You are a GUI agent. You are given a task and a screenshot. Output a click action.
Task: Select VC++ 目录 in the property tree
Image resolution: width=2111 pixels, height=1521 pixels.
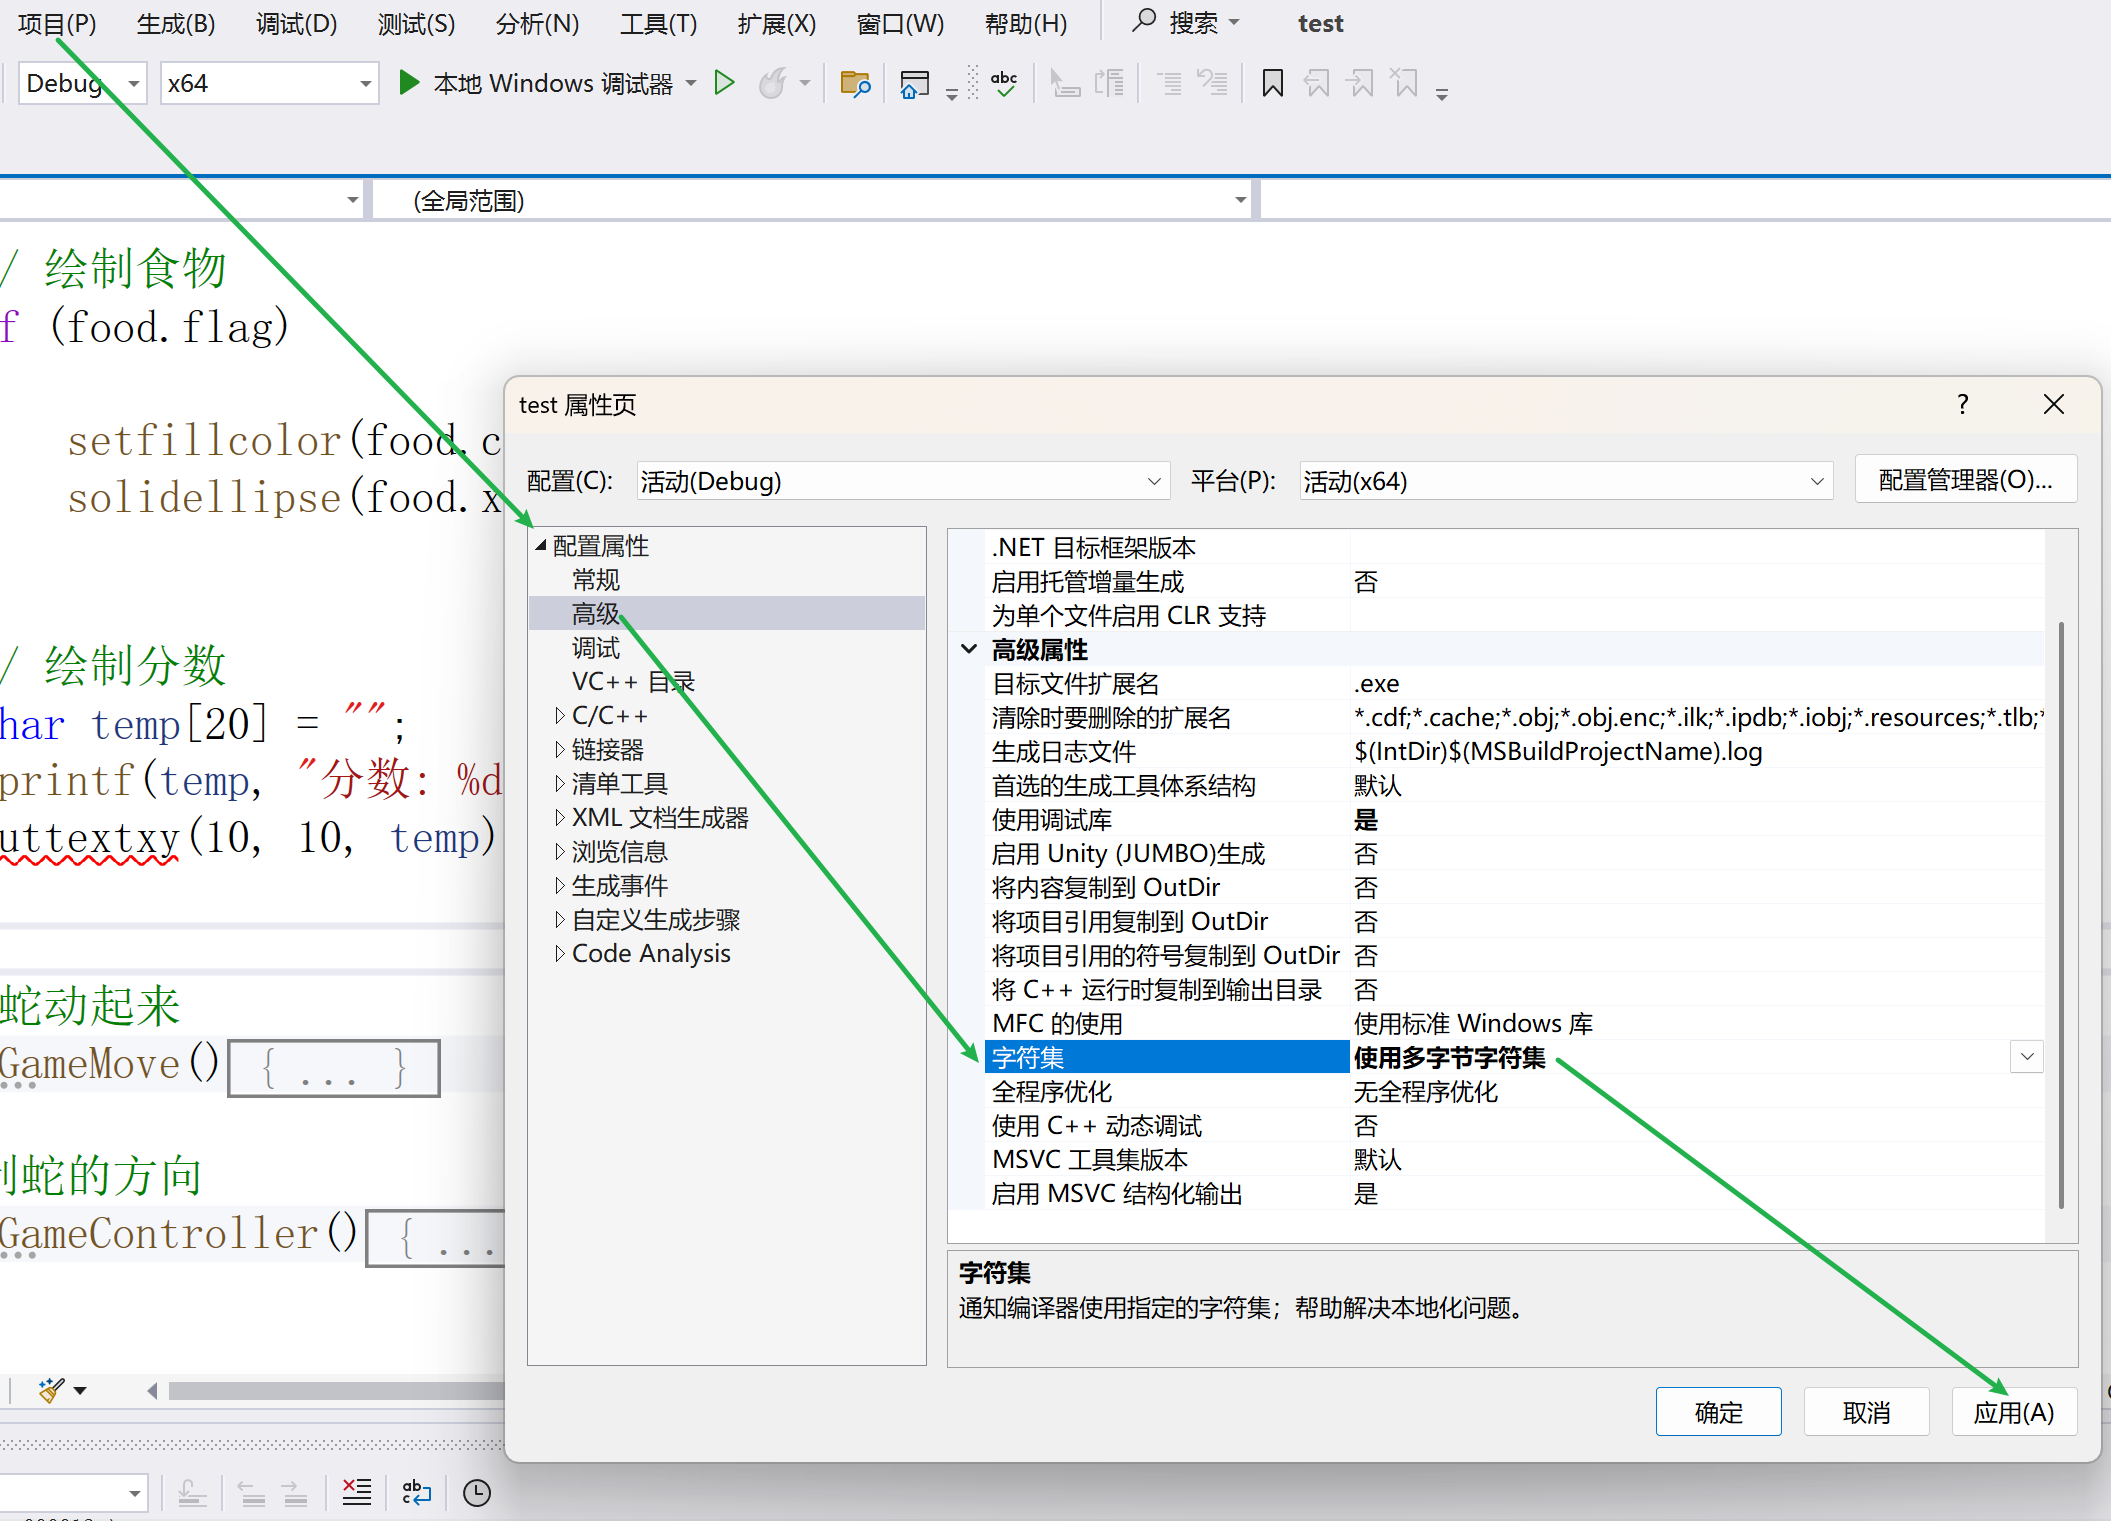633,682
